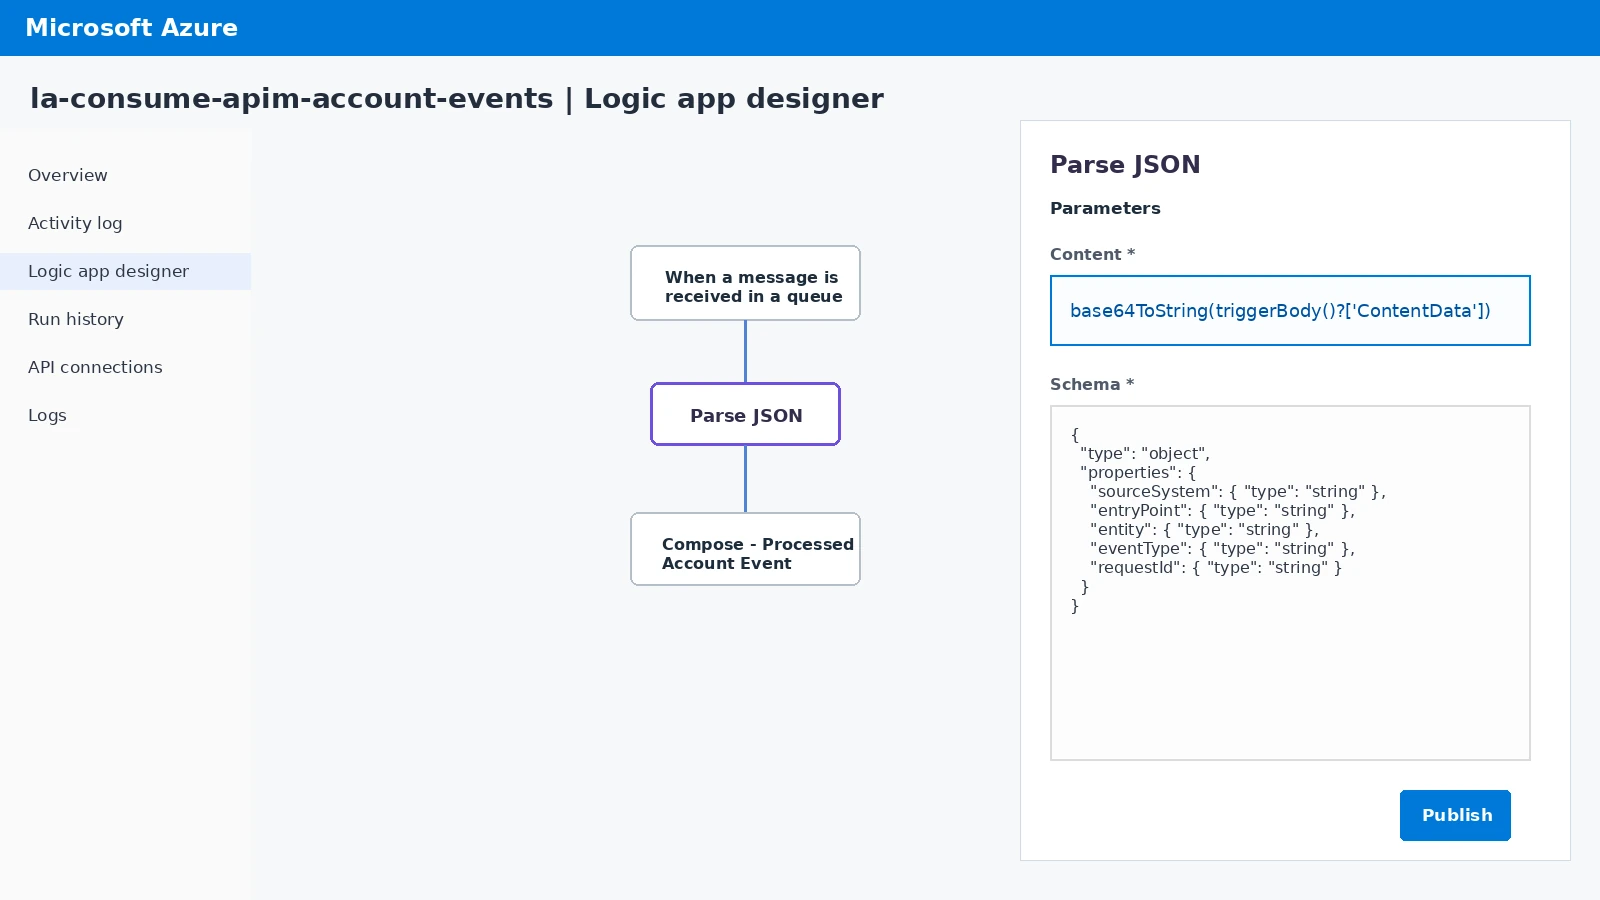Open the Activity log page
This screenshot has height=900, width=1600.
[125, 223]
